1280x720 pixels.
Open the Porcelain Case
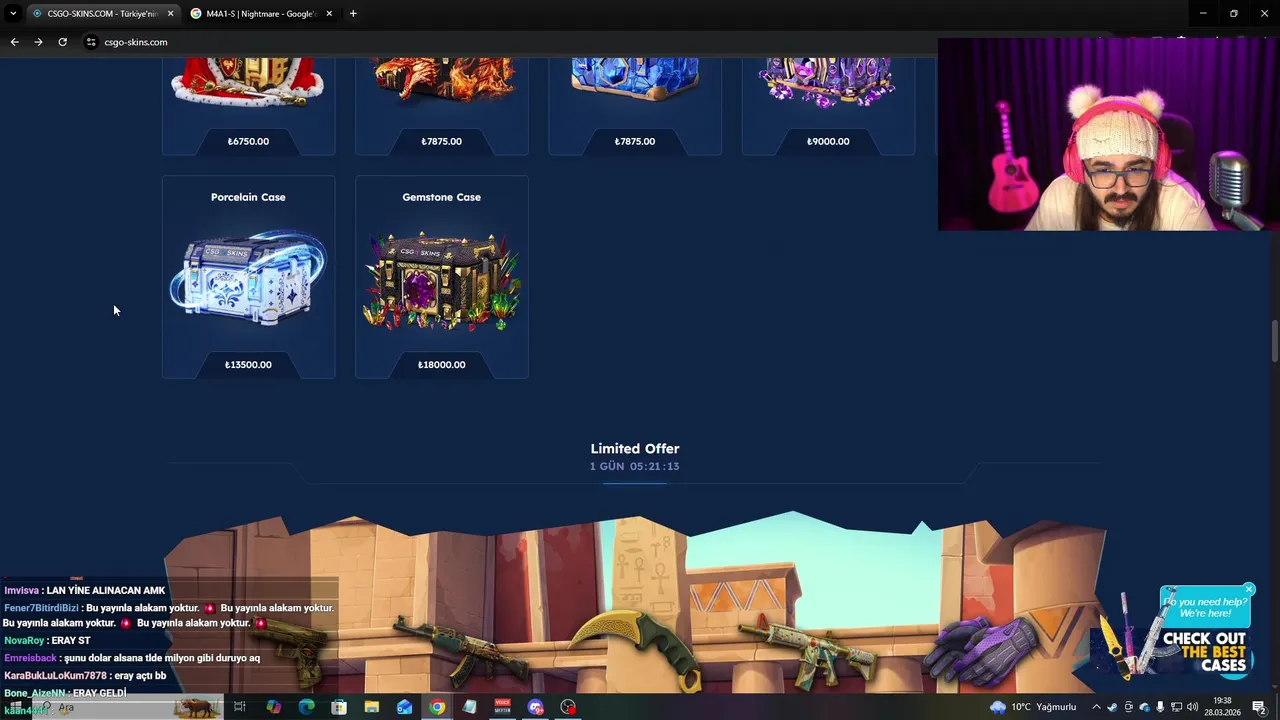click(248, 277)
